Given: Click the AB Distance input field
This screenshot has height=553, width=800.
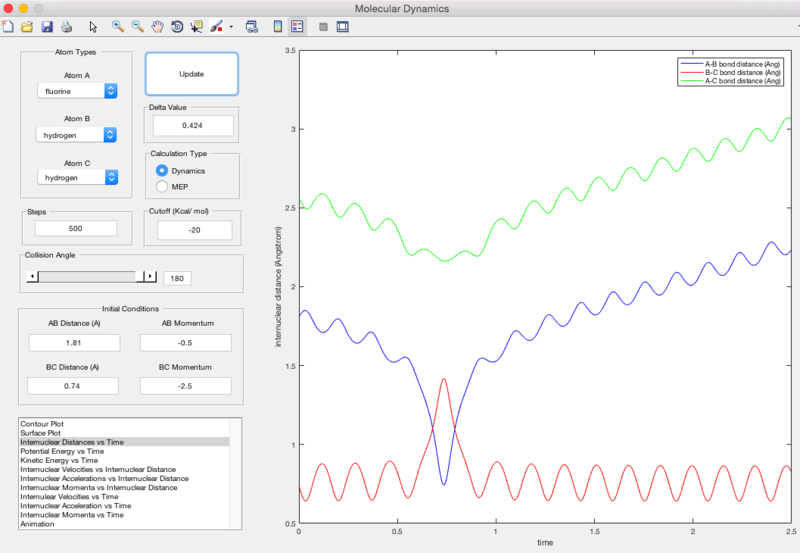Looking at the screenshot, I should click(74, 343).
